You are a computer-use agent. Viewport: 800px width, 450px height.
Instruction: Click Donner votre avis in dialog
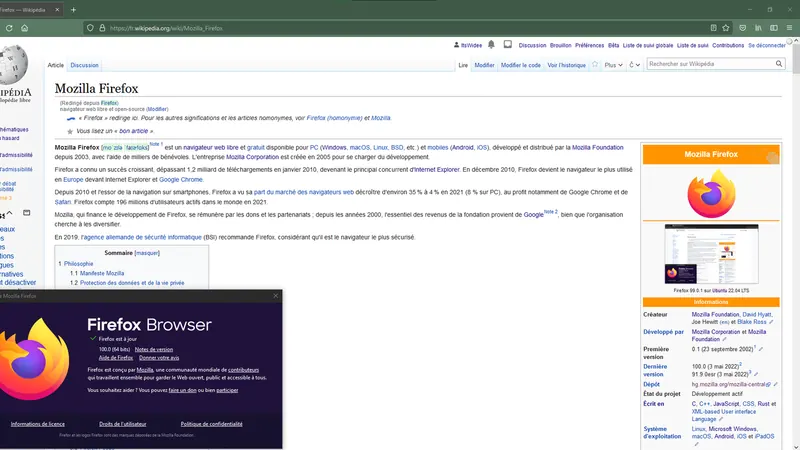coord(159,358)
